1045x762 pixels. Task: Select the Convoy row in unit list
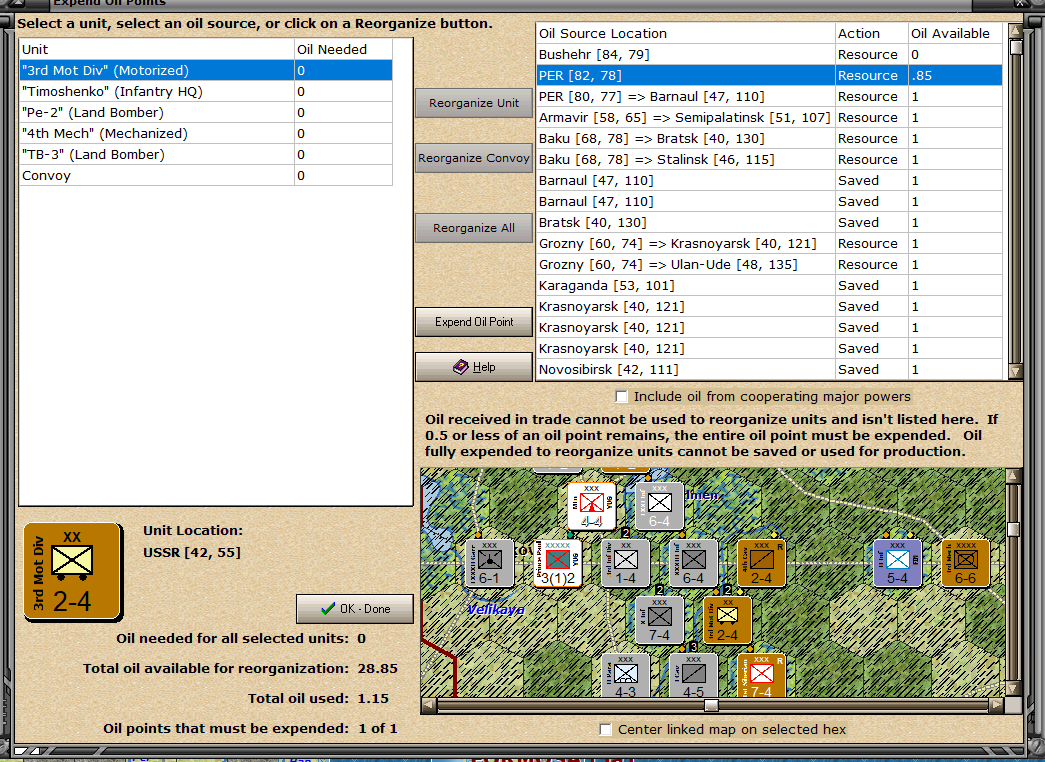tap(206, 175)
